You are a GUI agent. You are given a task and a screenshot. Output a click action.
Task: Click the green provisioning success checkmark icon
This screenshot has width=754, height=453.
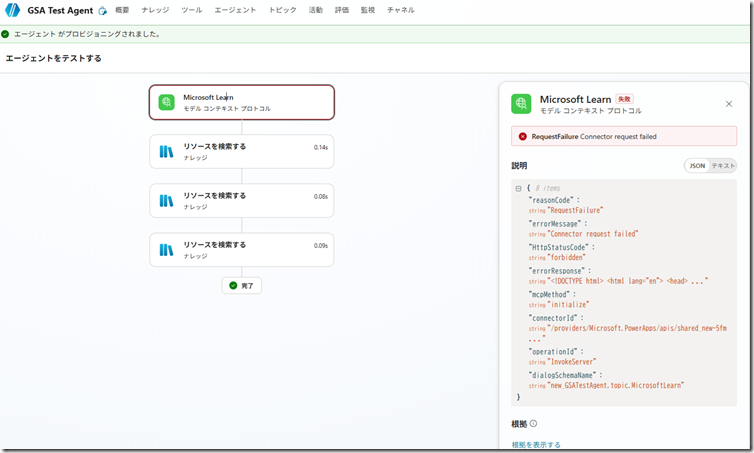[5, 34]
